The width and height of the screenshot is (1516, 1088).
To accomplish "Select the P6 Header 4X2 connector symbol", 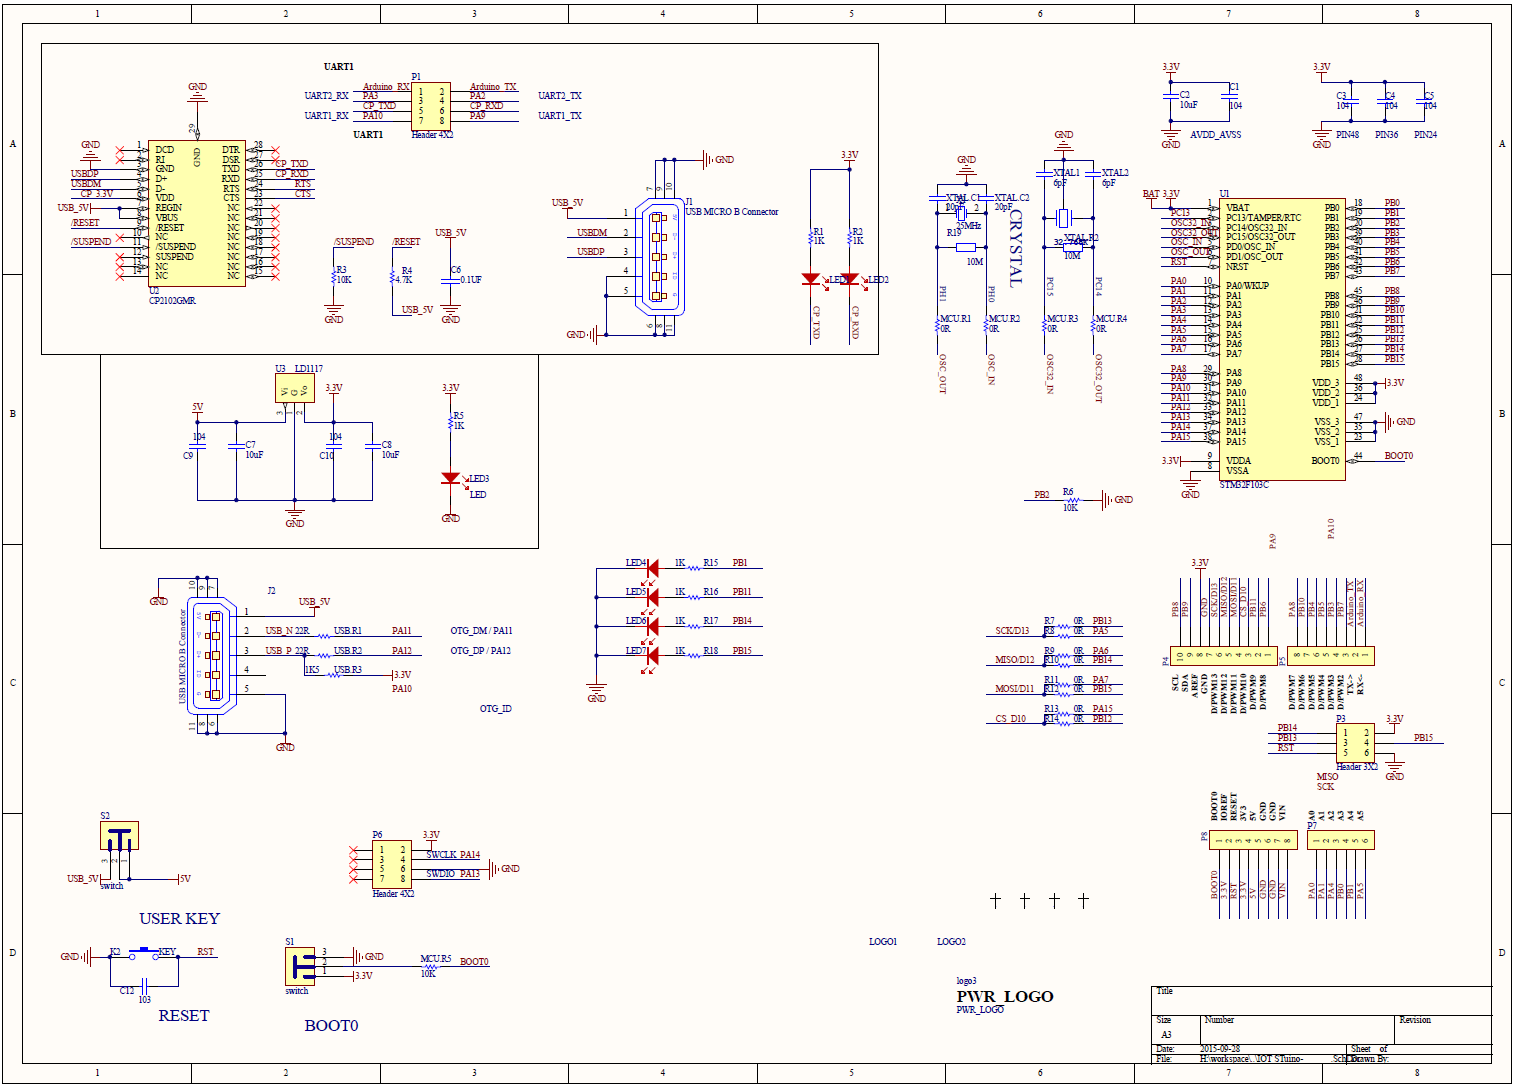I will point(392,864).
